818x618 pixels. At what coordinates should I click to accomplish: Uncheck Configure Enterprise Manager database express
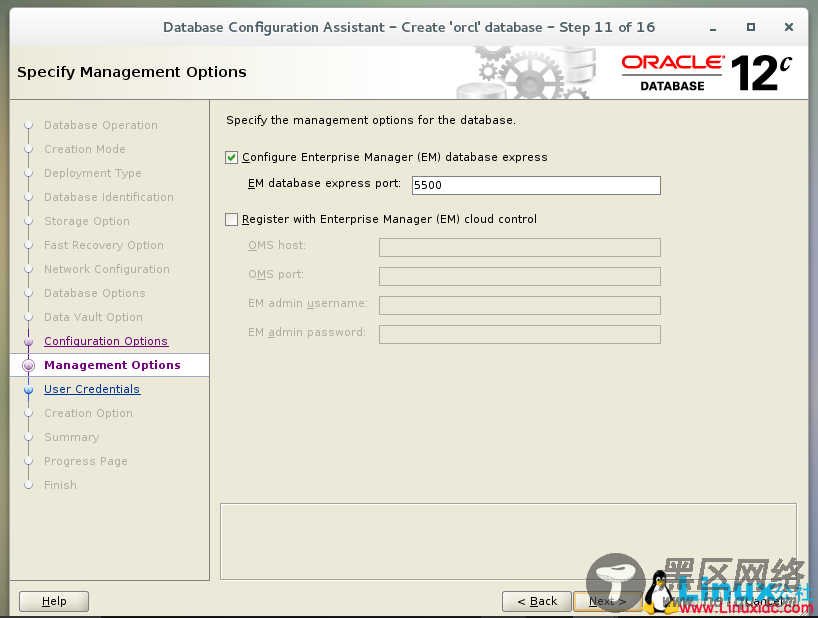232,157
